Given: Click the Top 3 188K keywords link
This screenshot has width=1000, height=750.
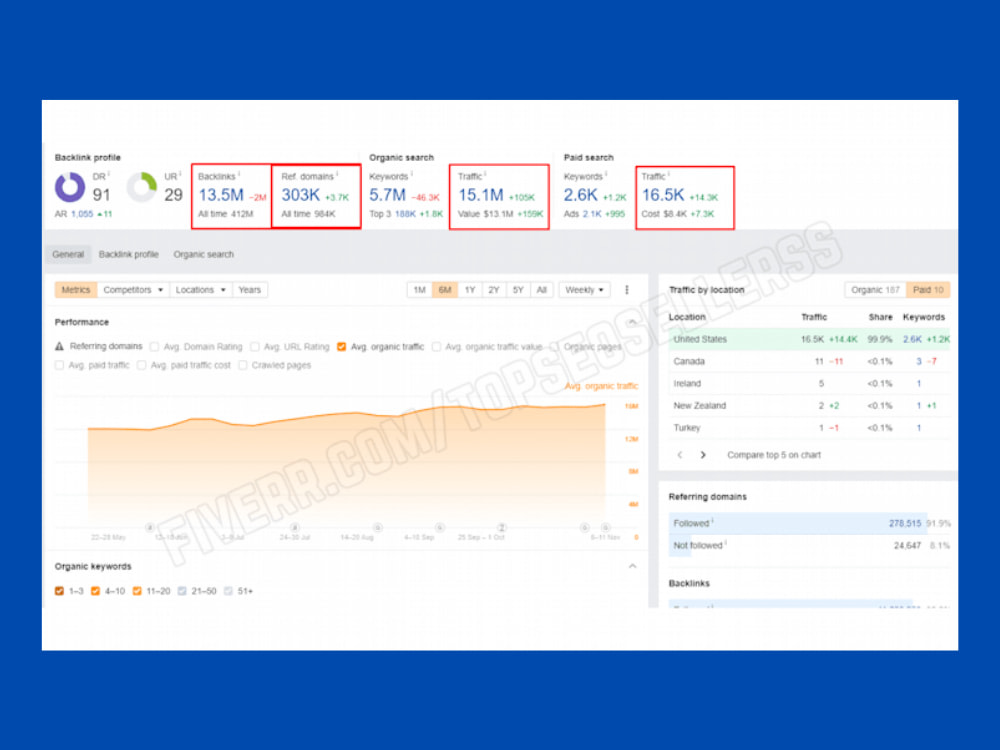Looking at the screenshot, I should tap(404, 214).
